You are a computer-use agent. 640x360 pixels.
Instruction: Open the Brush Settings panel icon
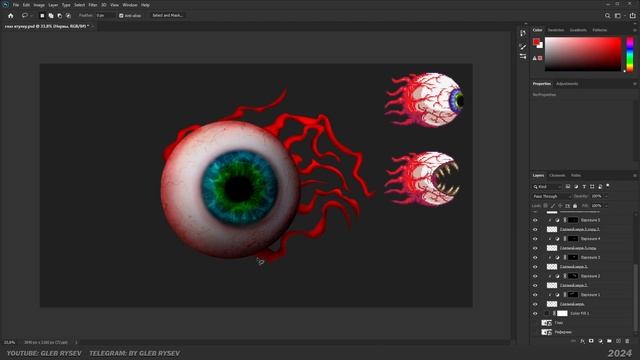pos(523,47)
